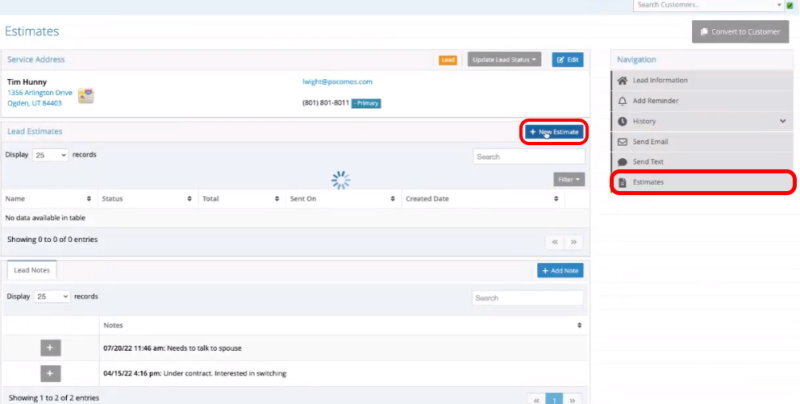800x404 pixels.
Task: Expand the History chevron in Navigation
Action: [x=782, y=121]
